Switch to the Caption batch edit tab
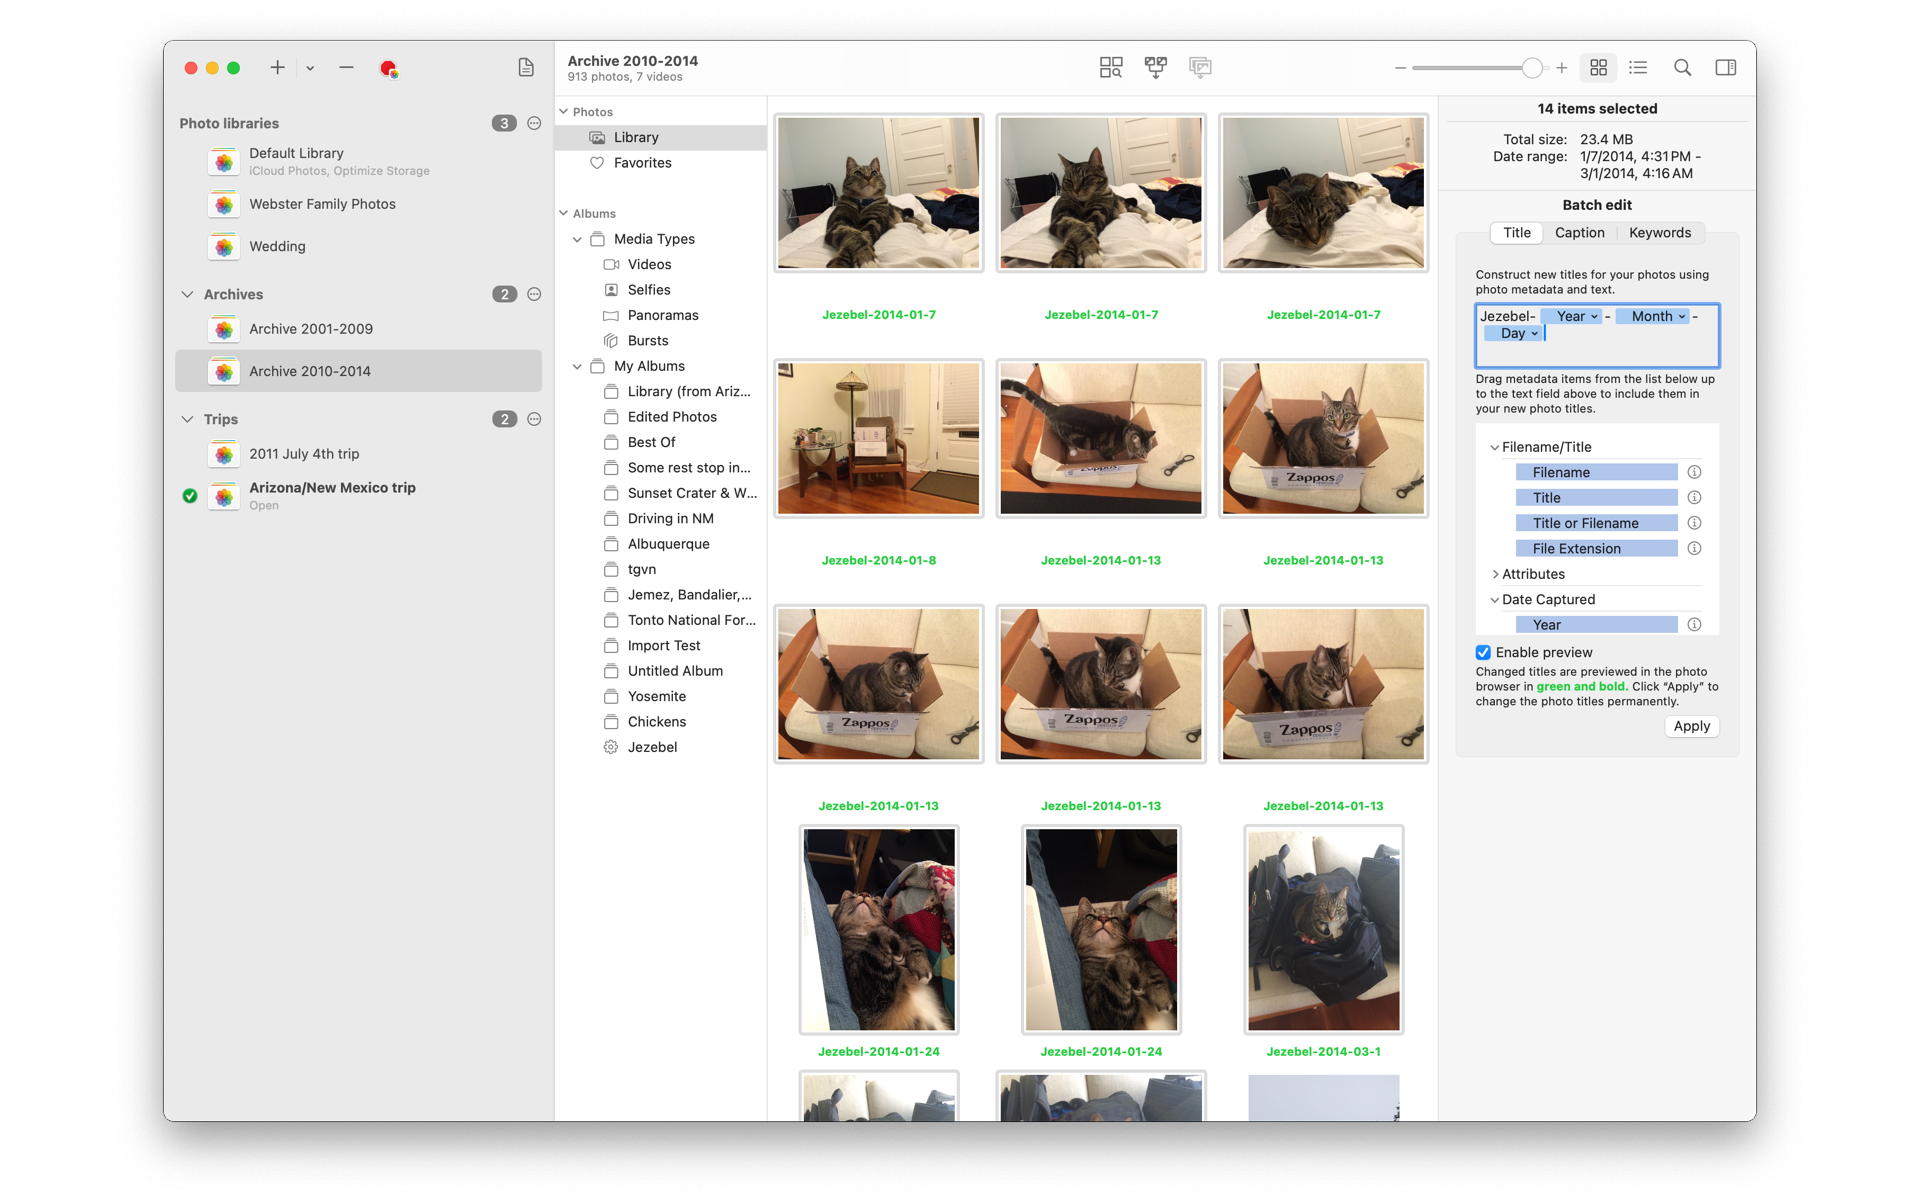This screenshot has height=1200, width=1920. (x=1579, y=232)
